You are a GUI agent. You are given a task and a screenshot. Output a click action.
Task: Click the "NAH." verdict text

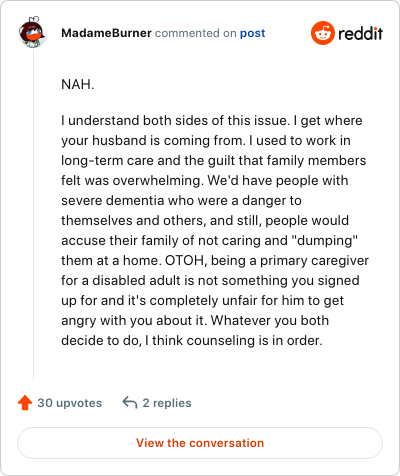(78, 84)
